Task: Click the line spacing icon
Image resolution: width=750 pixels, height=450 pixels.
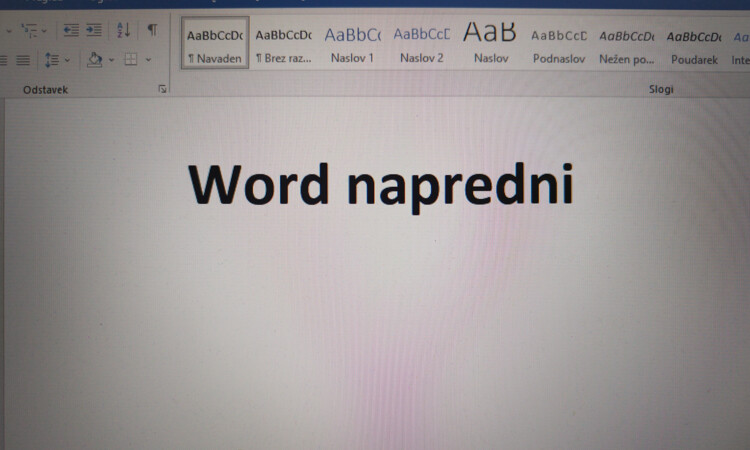Action: coord(52,60)
